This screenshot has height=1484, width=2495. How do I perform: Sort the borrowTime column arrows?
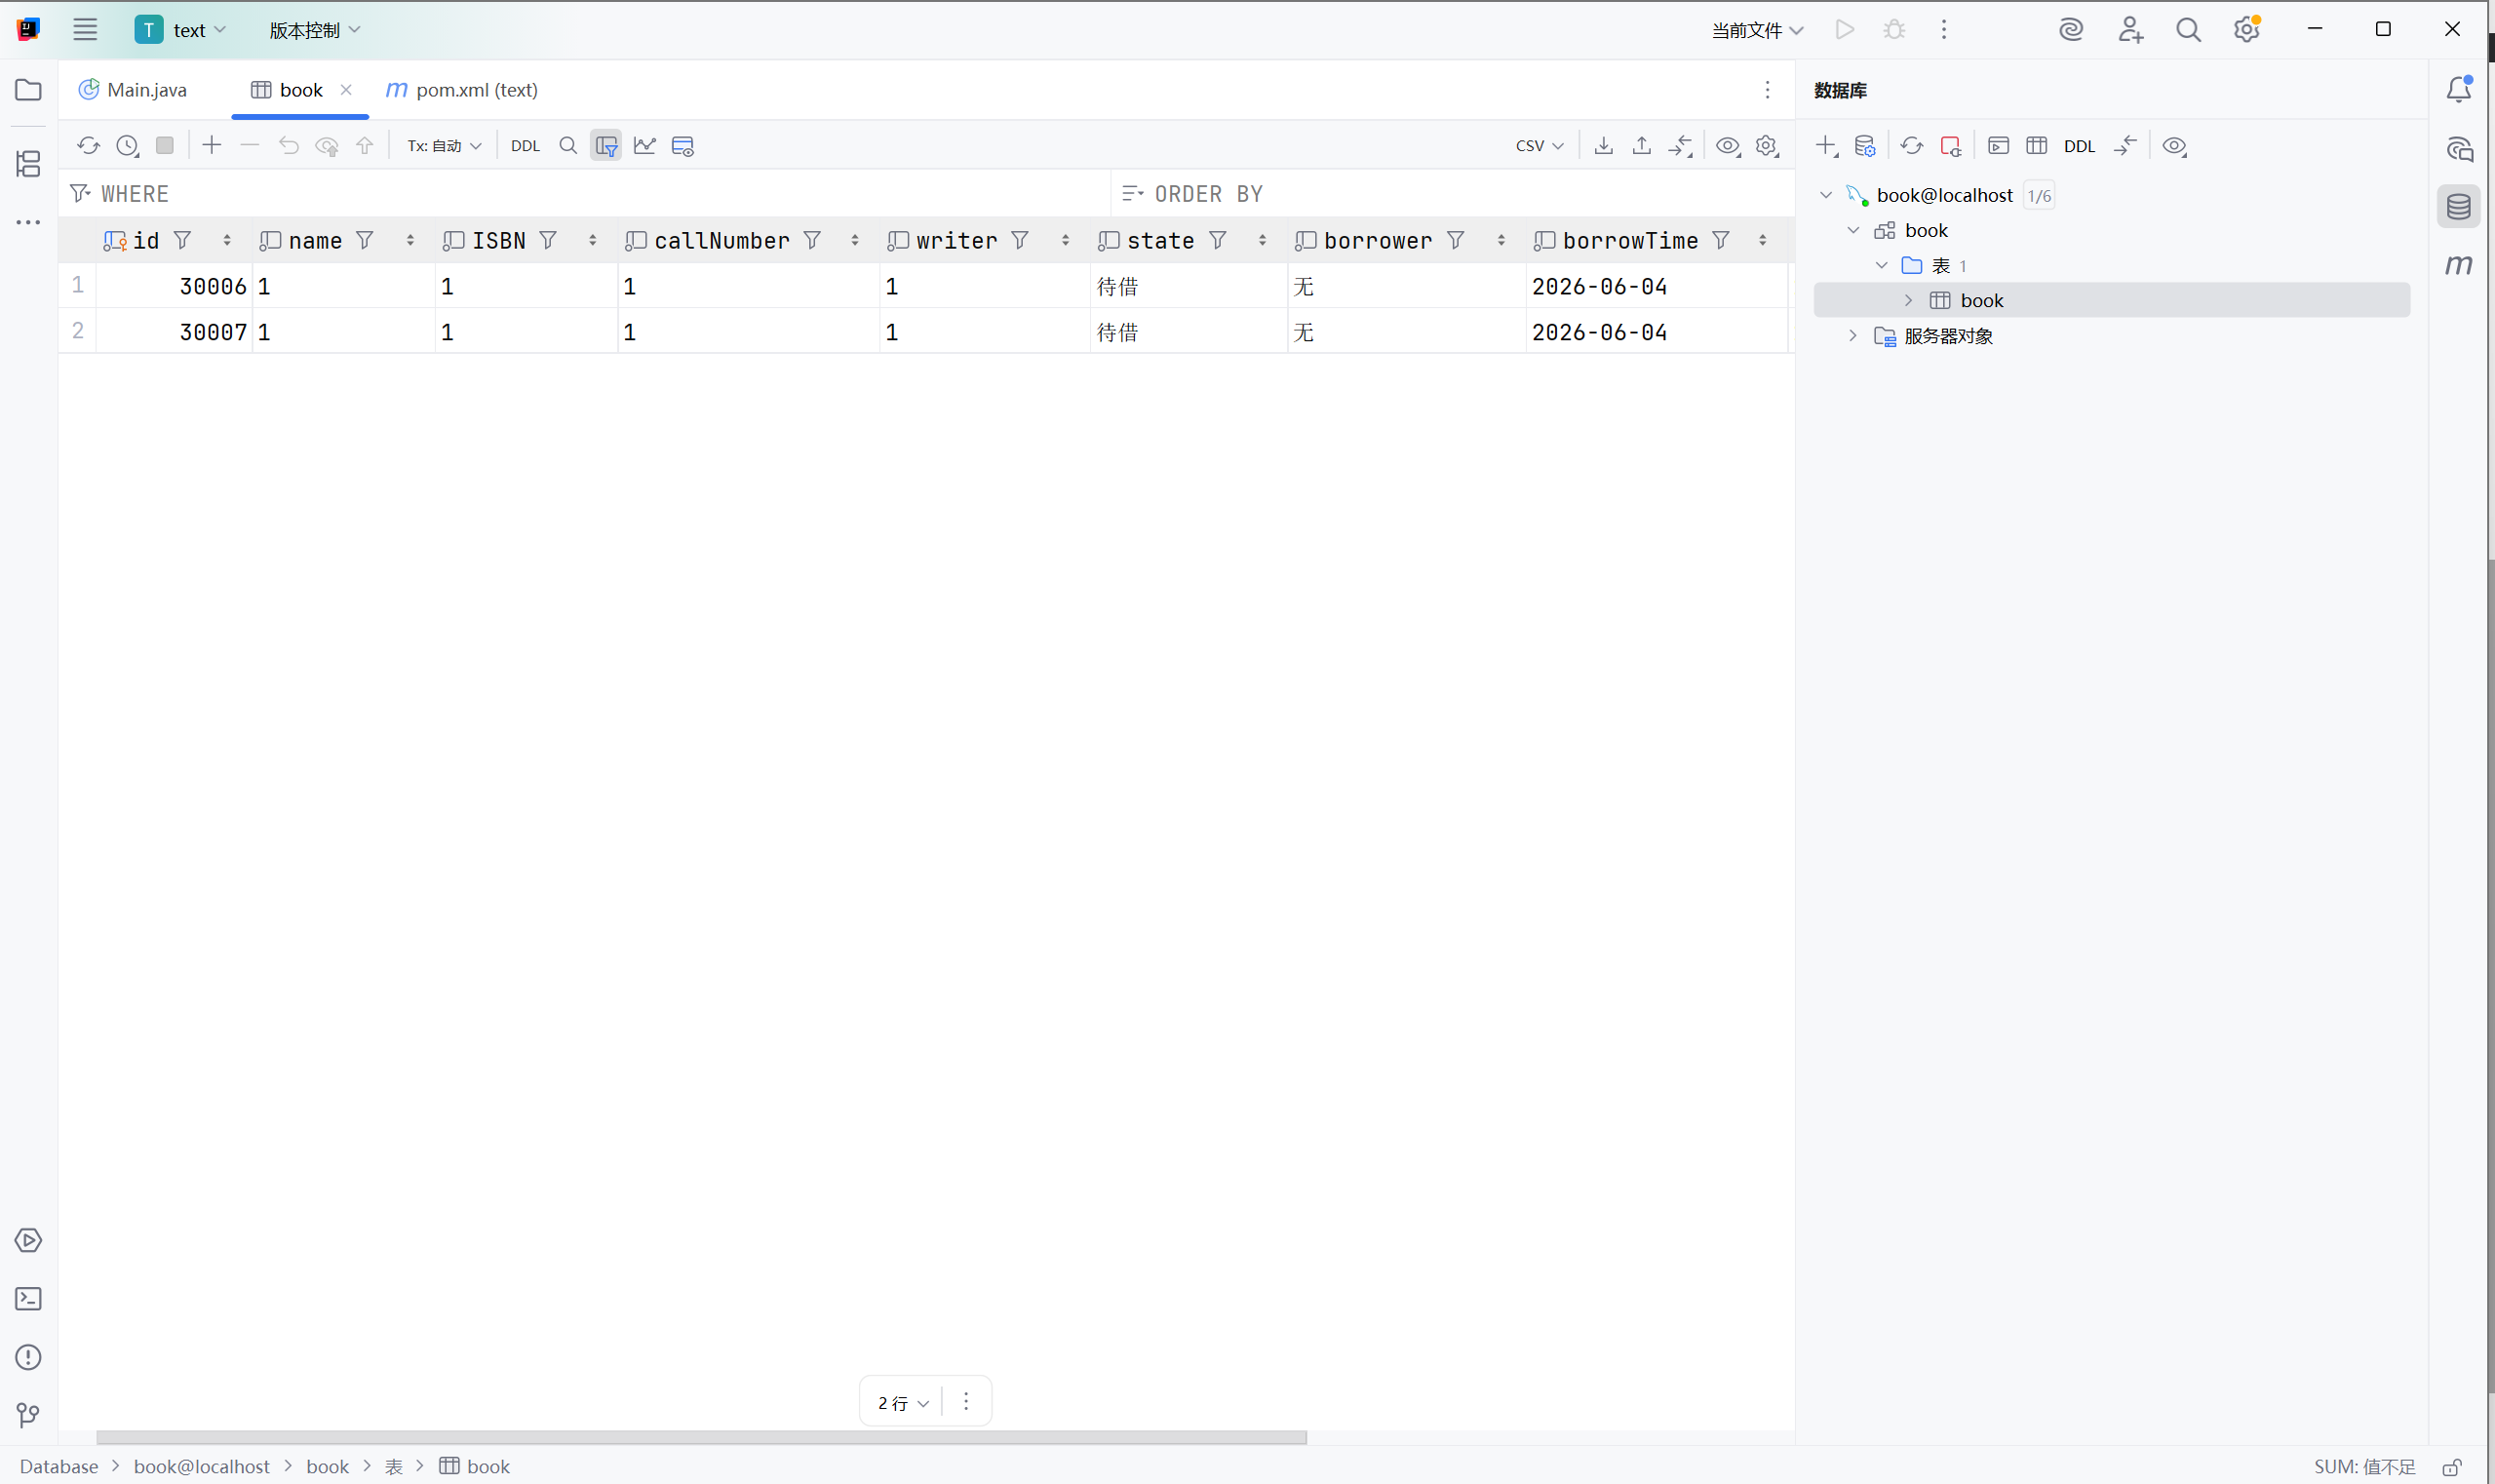pyautogui.click(x=1762, y=240)
